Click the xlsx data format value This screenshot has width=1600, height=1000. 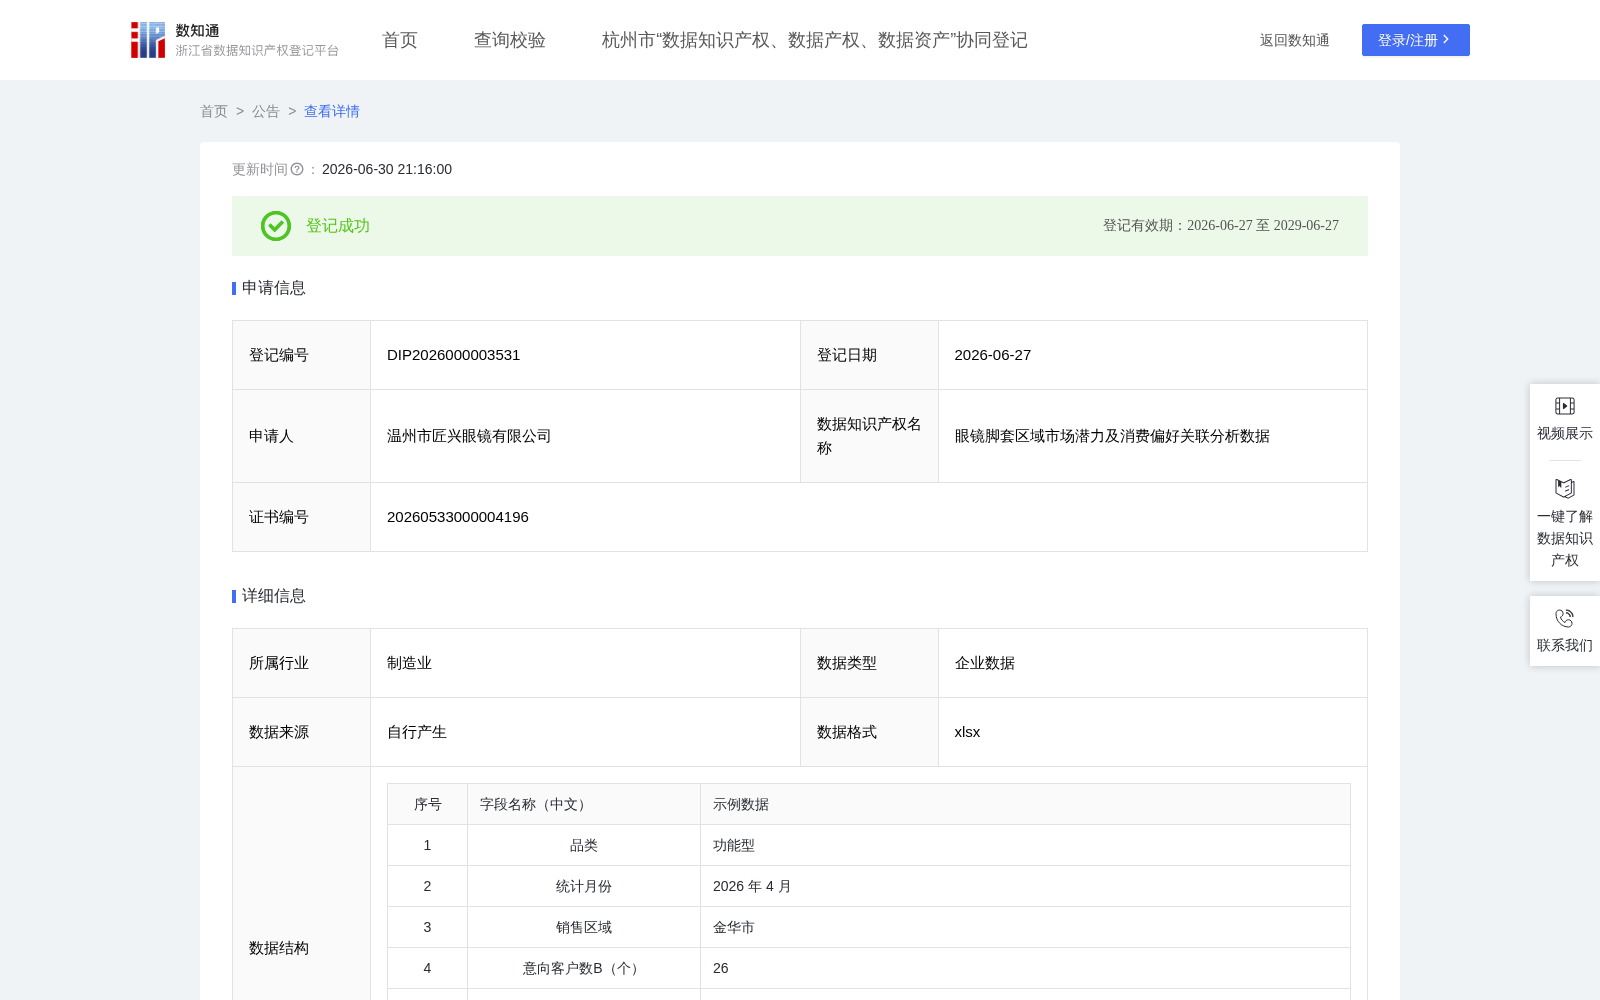968,732
